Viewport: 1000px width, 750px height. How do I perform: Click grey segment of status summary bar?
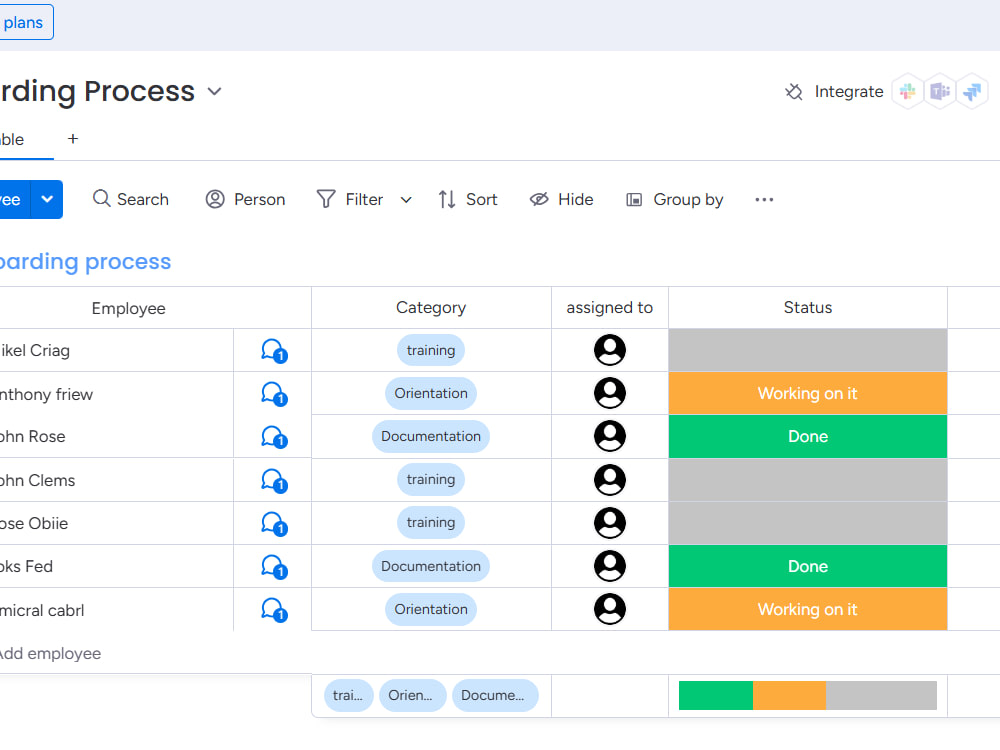881,695
